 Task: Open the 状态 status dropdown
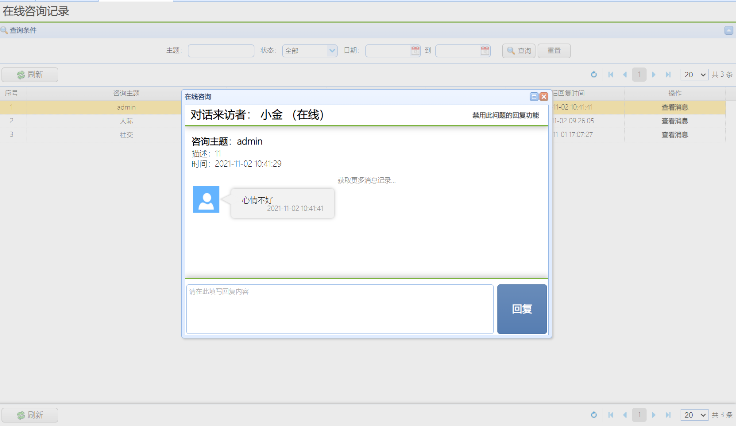click(309, 50)
